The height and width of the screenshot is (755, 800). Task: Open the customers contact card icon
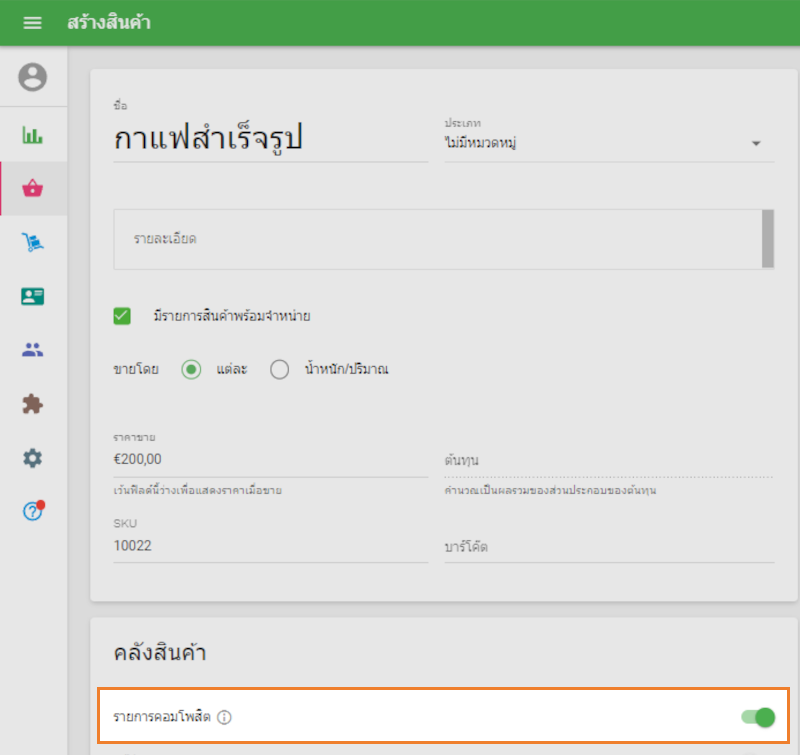(x=32, y=295)
